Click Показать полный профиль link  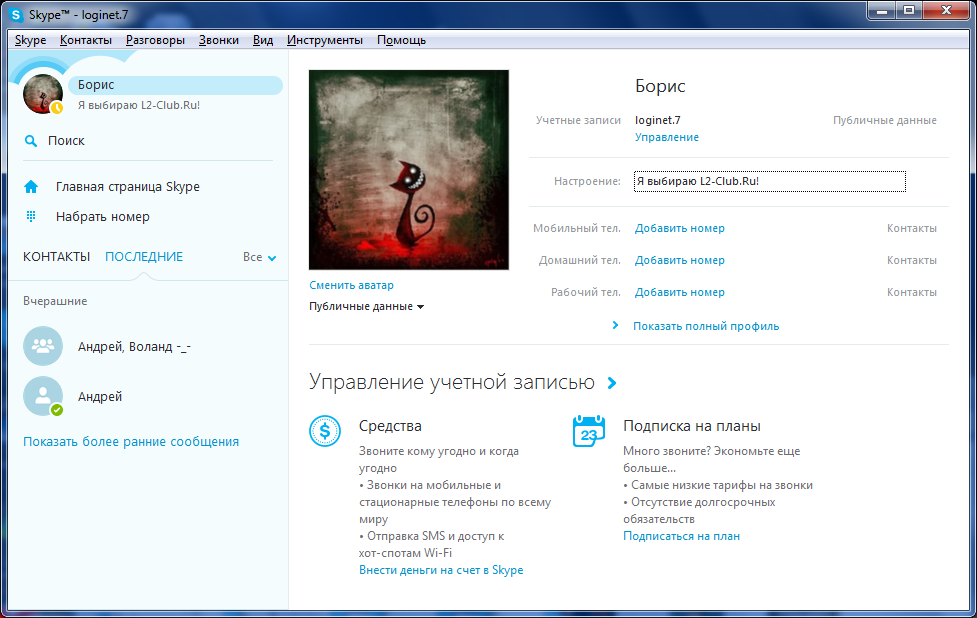[706, 326]
